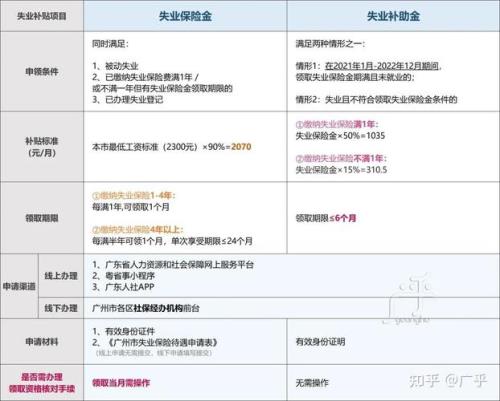
Task: Click line 2、已缴纳失业保险费满1年
Action: coord(145,77)
